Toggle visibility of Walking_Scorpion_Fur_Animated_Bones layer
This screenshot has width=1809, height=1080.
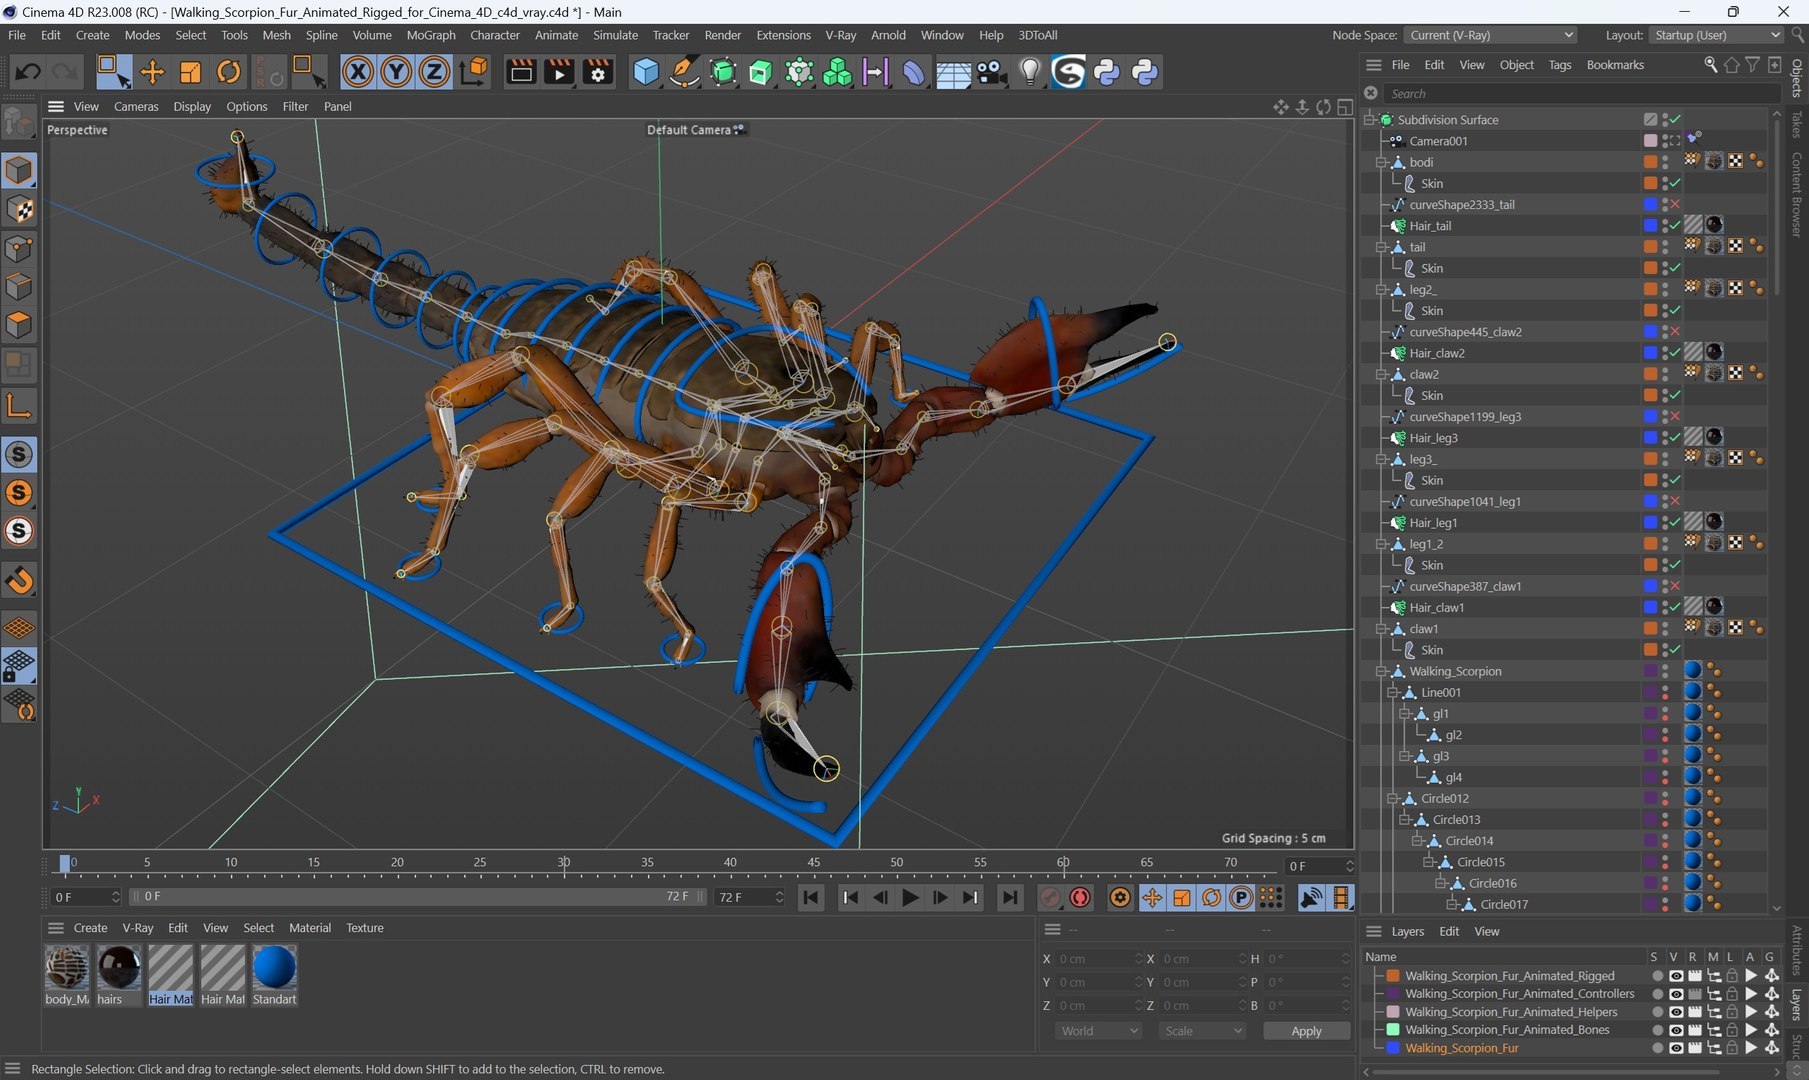1675,1030
